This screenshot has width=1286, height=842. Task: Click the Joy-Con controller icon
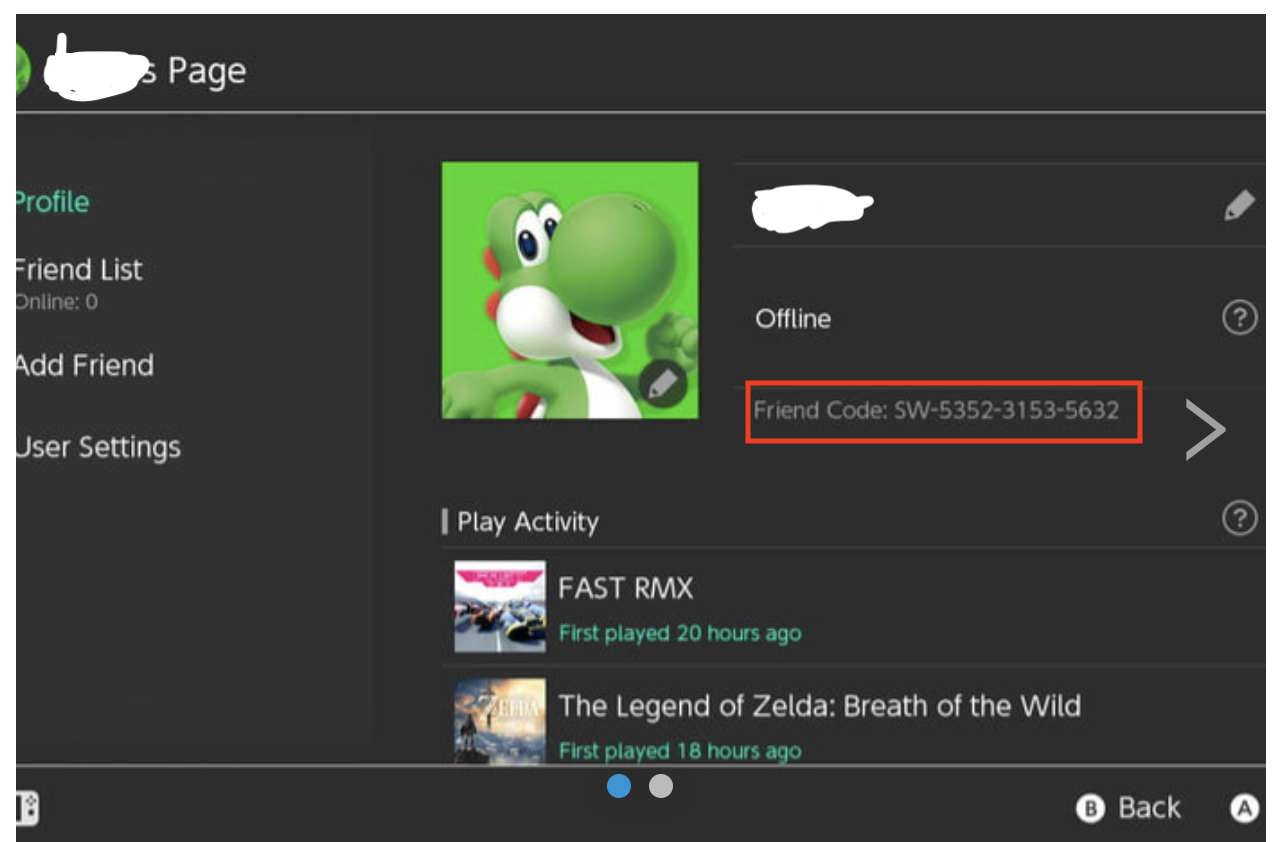pos(27,808)
